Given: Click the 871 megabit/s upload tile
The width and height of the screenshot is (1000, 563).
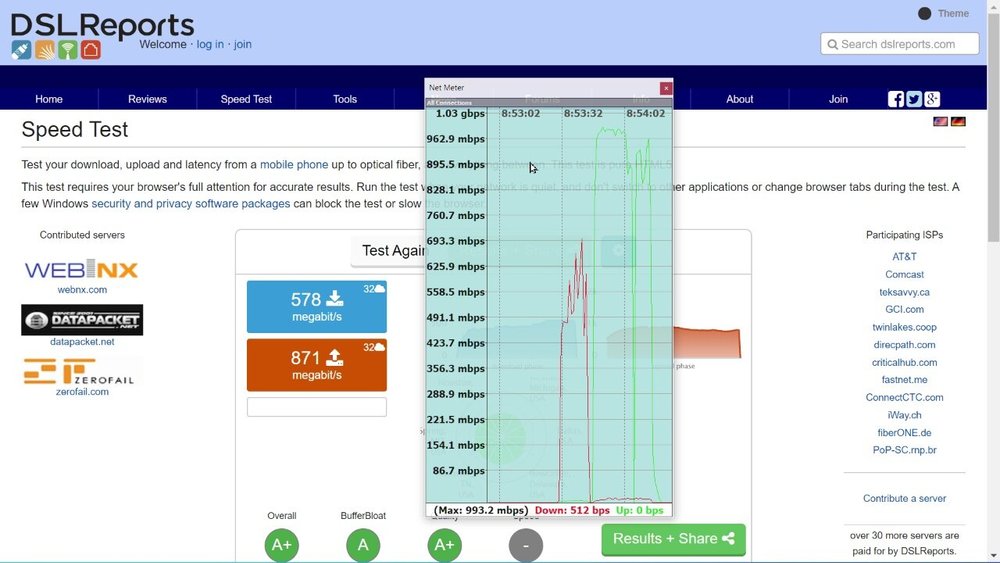Looking at the screenshot, I should click(316, 365).
